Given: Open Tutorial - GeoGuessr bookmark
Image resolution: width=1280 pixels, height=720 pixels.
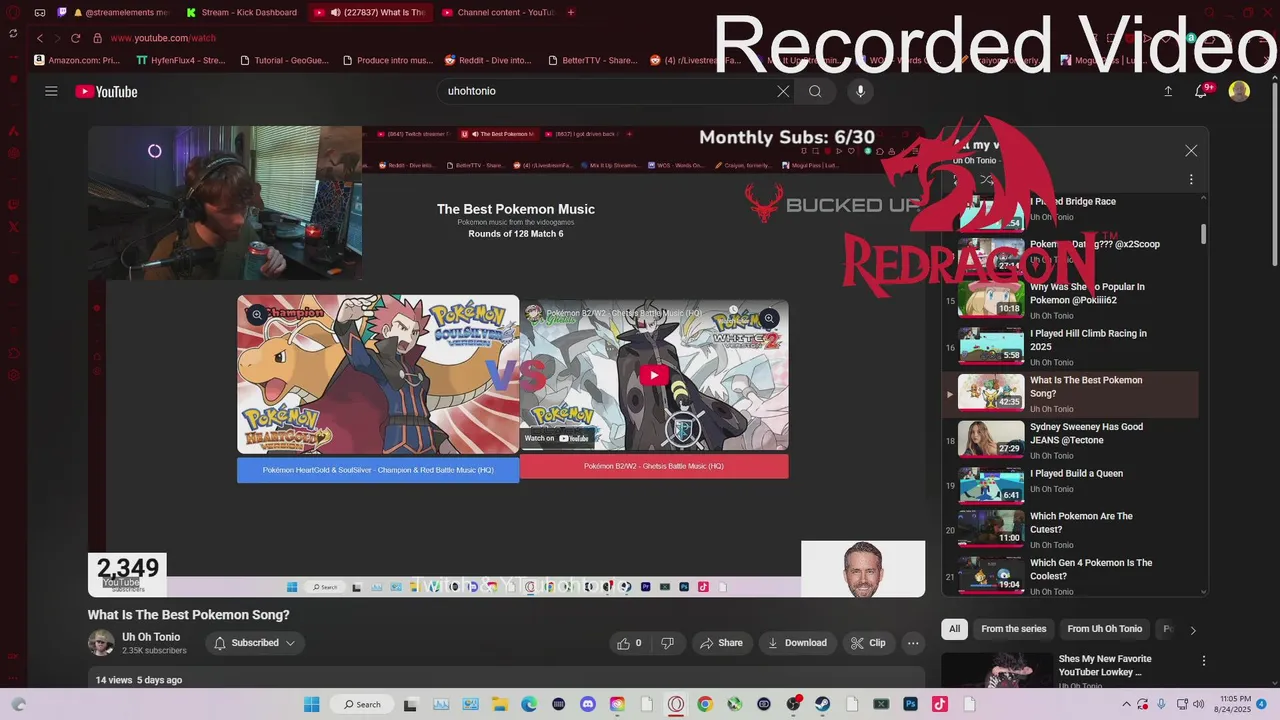Looking at the screenshot, I should tap(284, 60).
